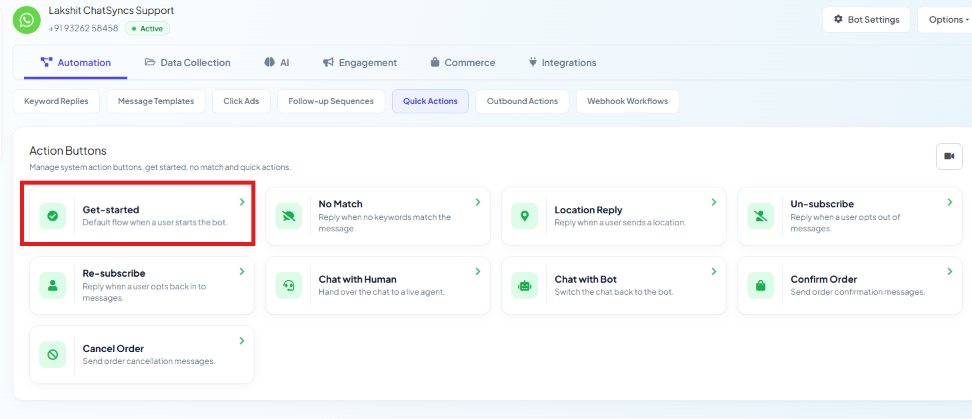Switch to the Data Collection tab
The width and height of the screenshot is (972, 419).
[x=187, y=63]
